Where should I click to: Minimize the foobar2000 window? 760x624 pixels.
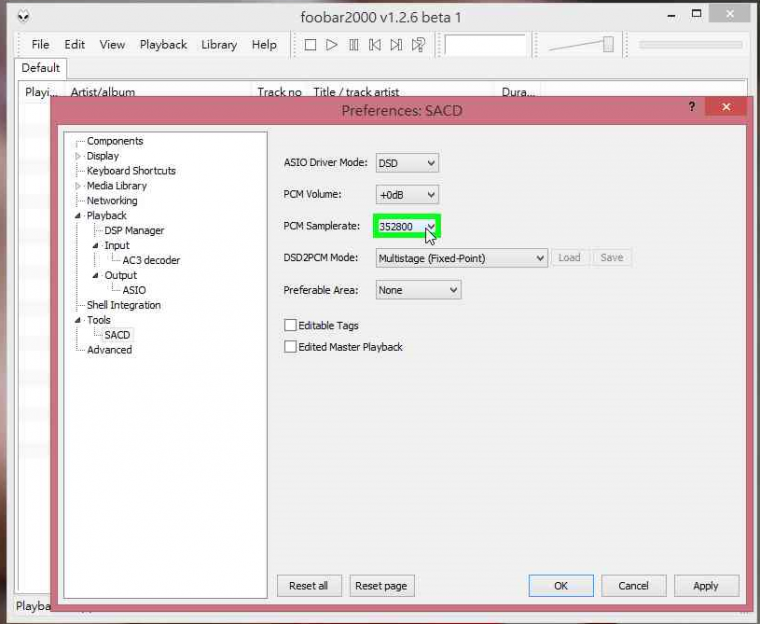(671, 16)
